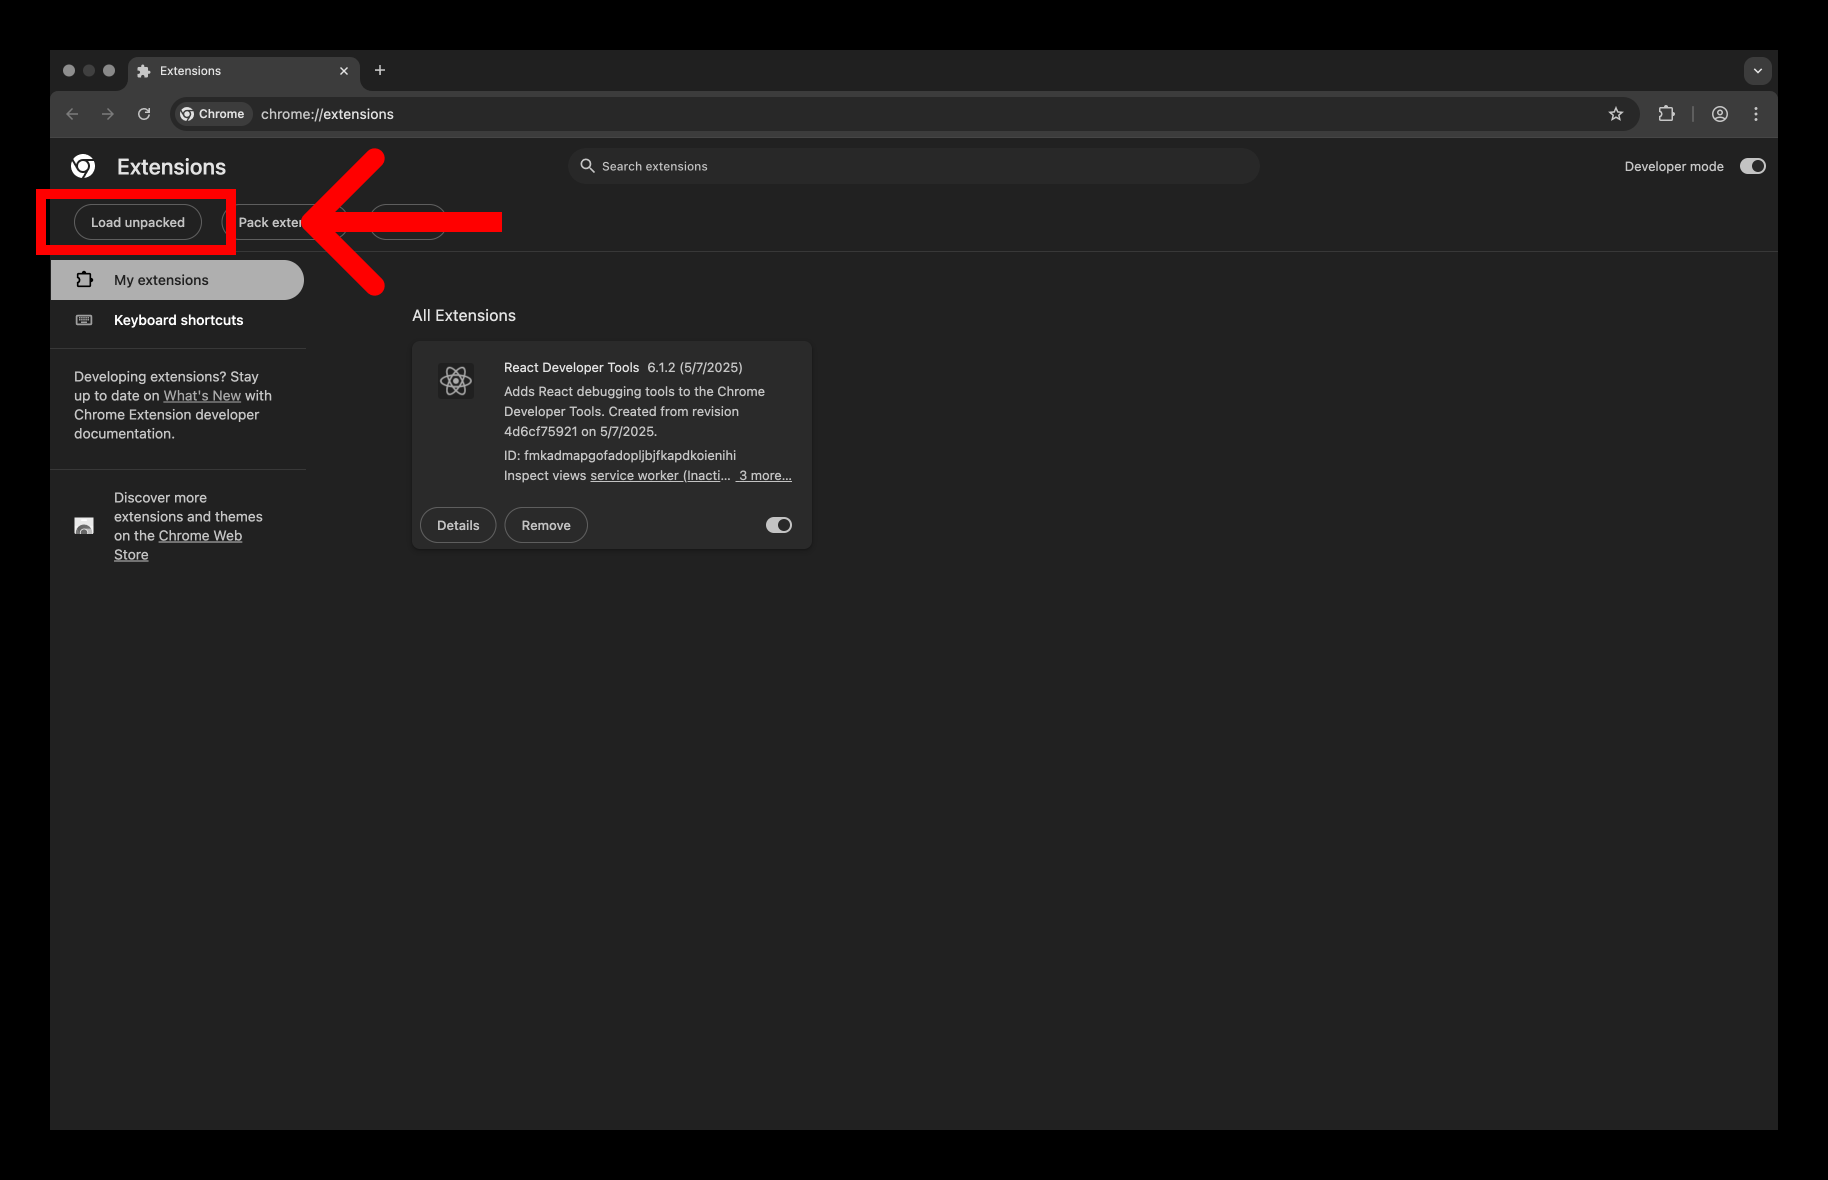The height and width of the screenshot is (1180, 1828).
Task: Click the Chrome Web Store icon in sidebar
Action: point(85,526)
